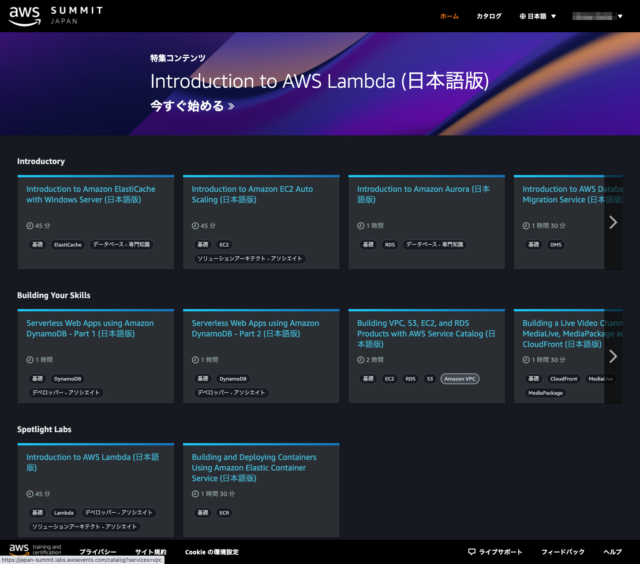
Task: Select RDS tag on Aurora card
Action: coord(390,244)
